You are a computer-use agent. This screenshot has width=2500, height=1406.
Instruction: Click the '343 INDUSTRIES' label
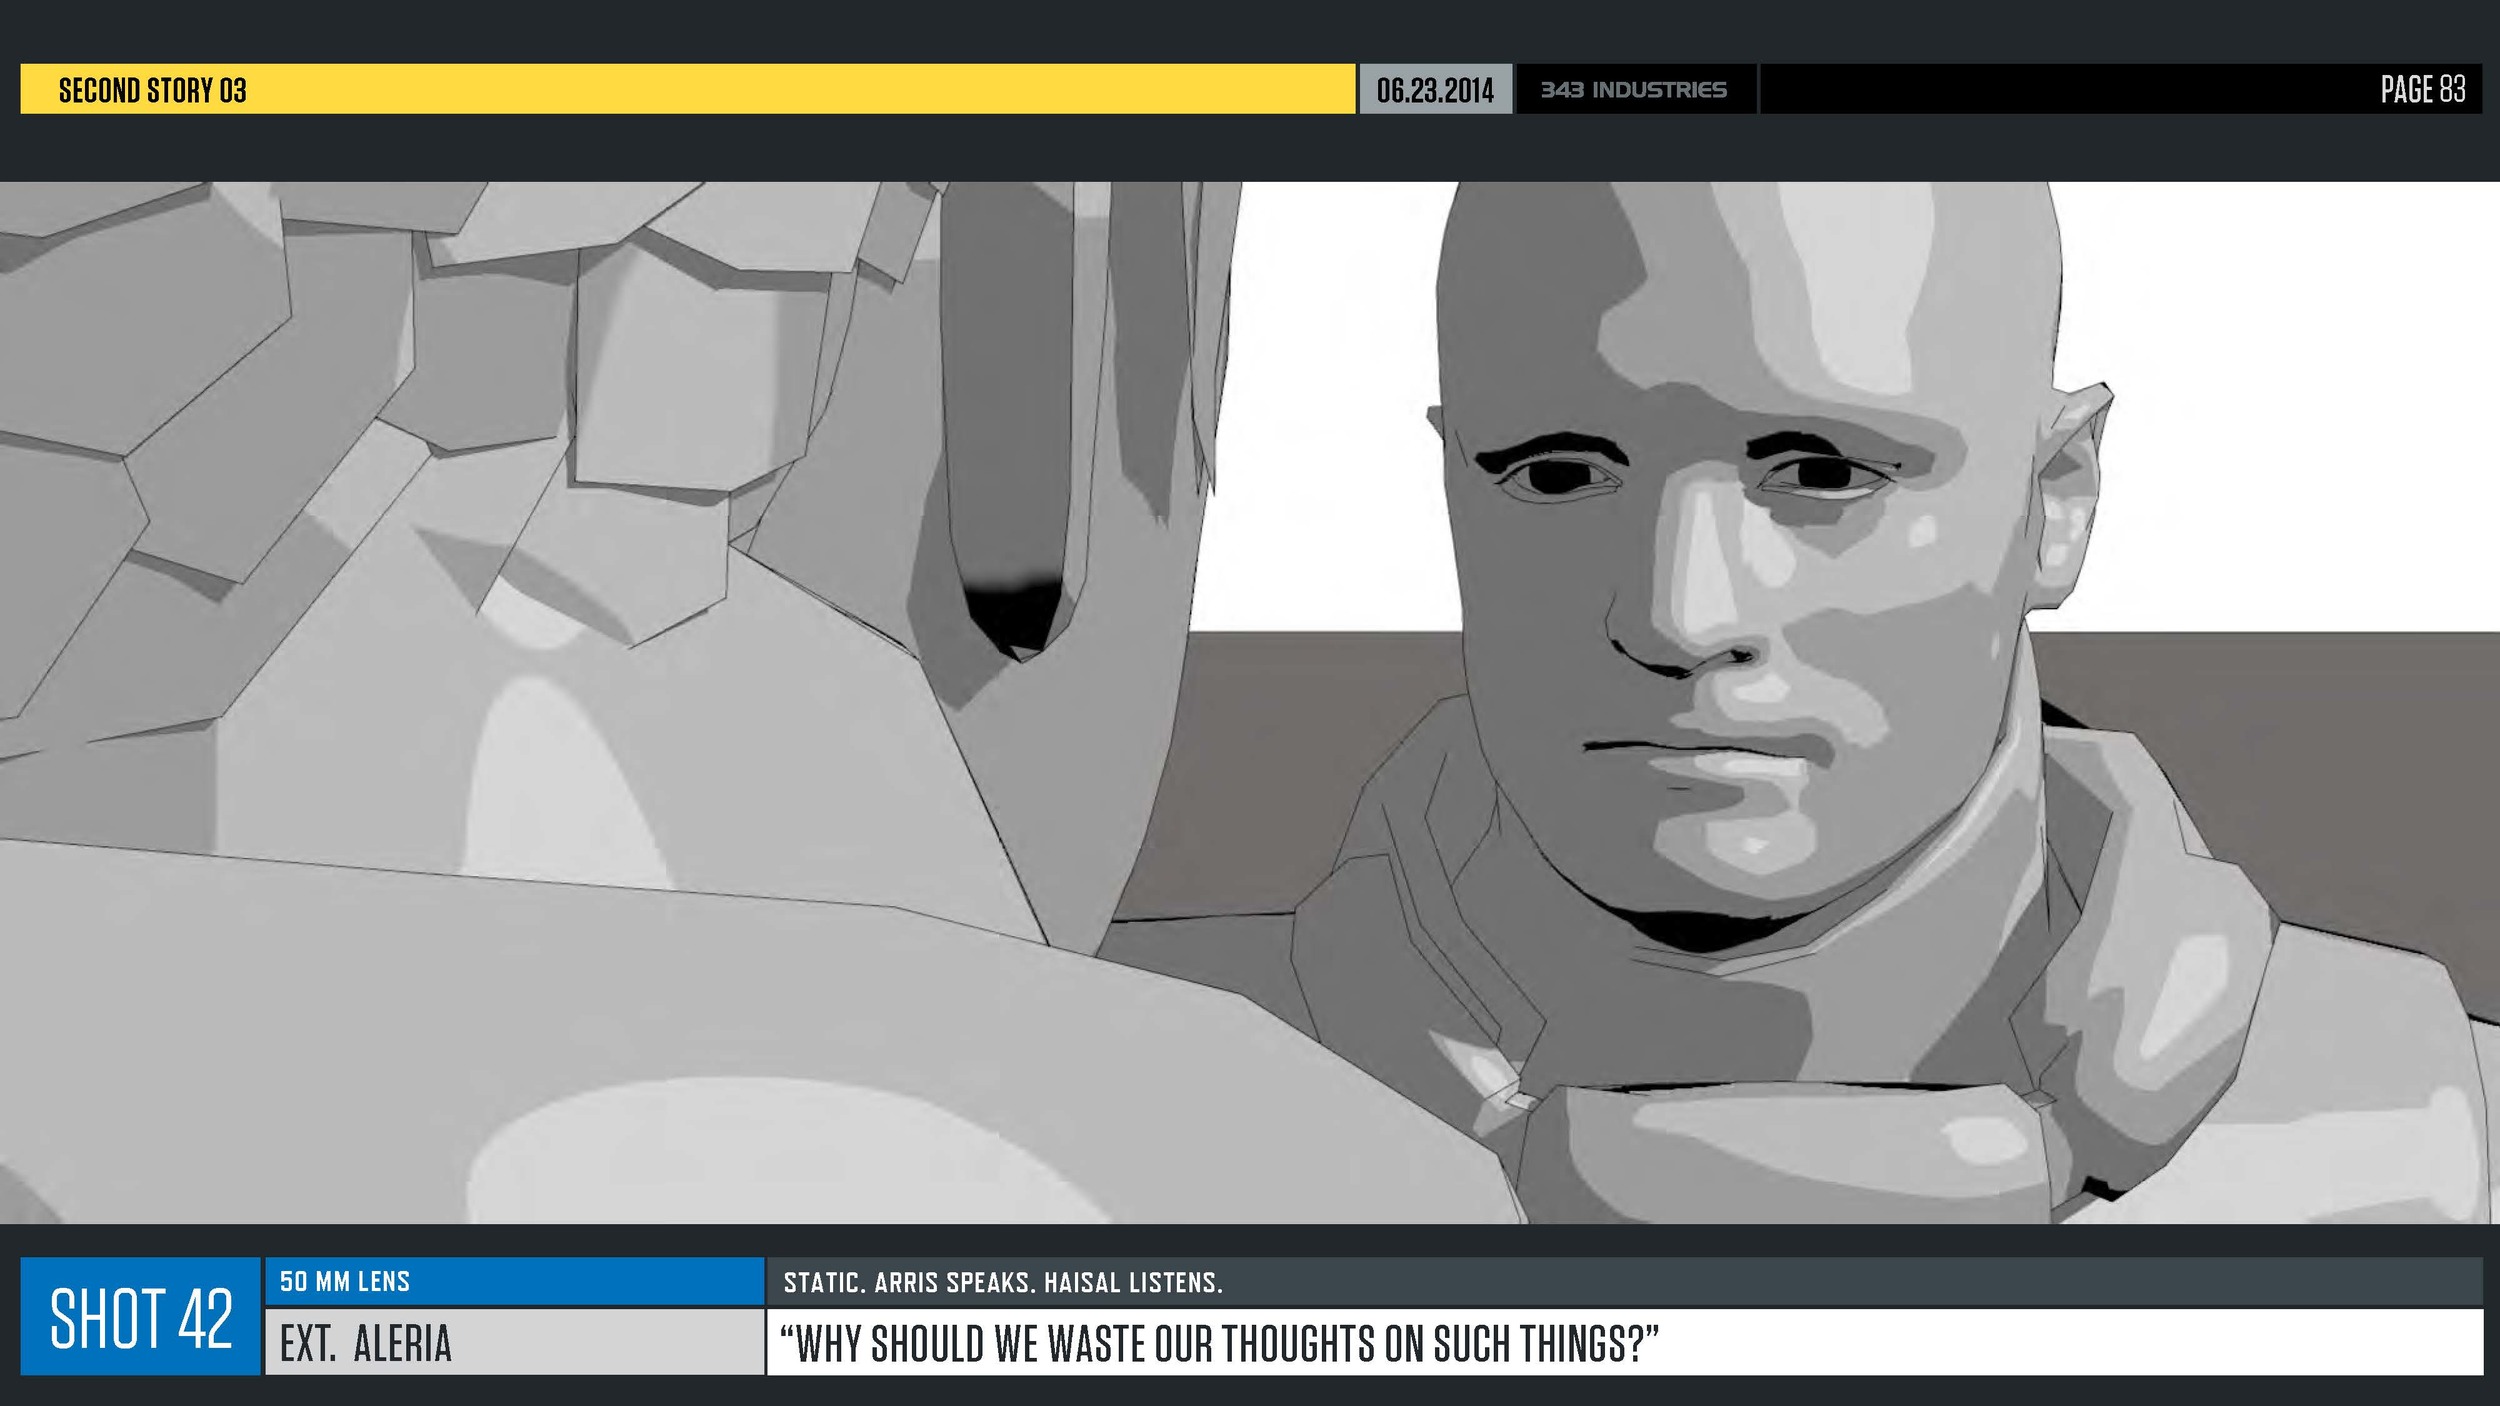1633,90
